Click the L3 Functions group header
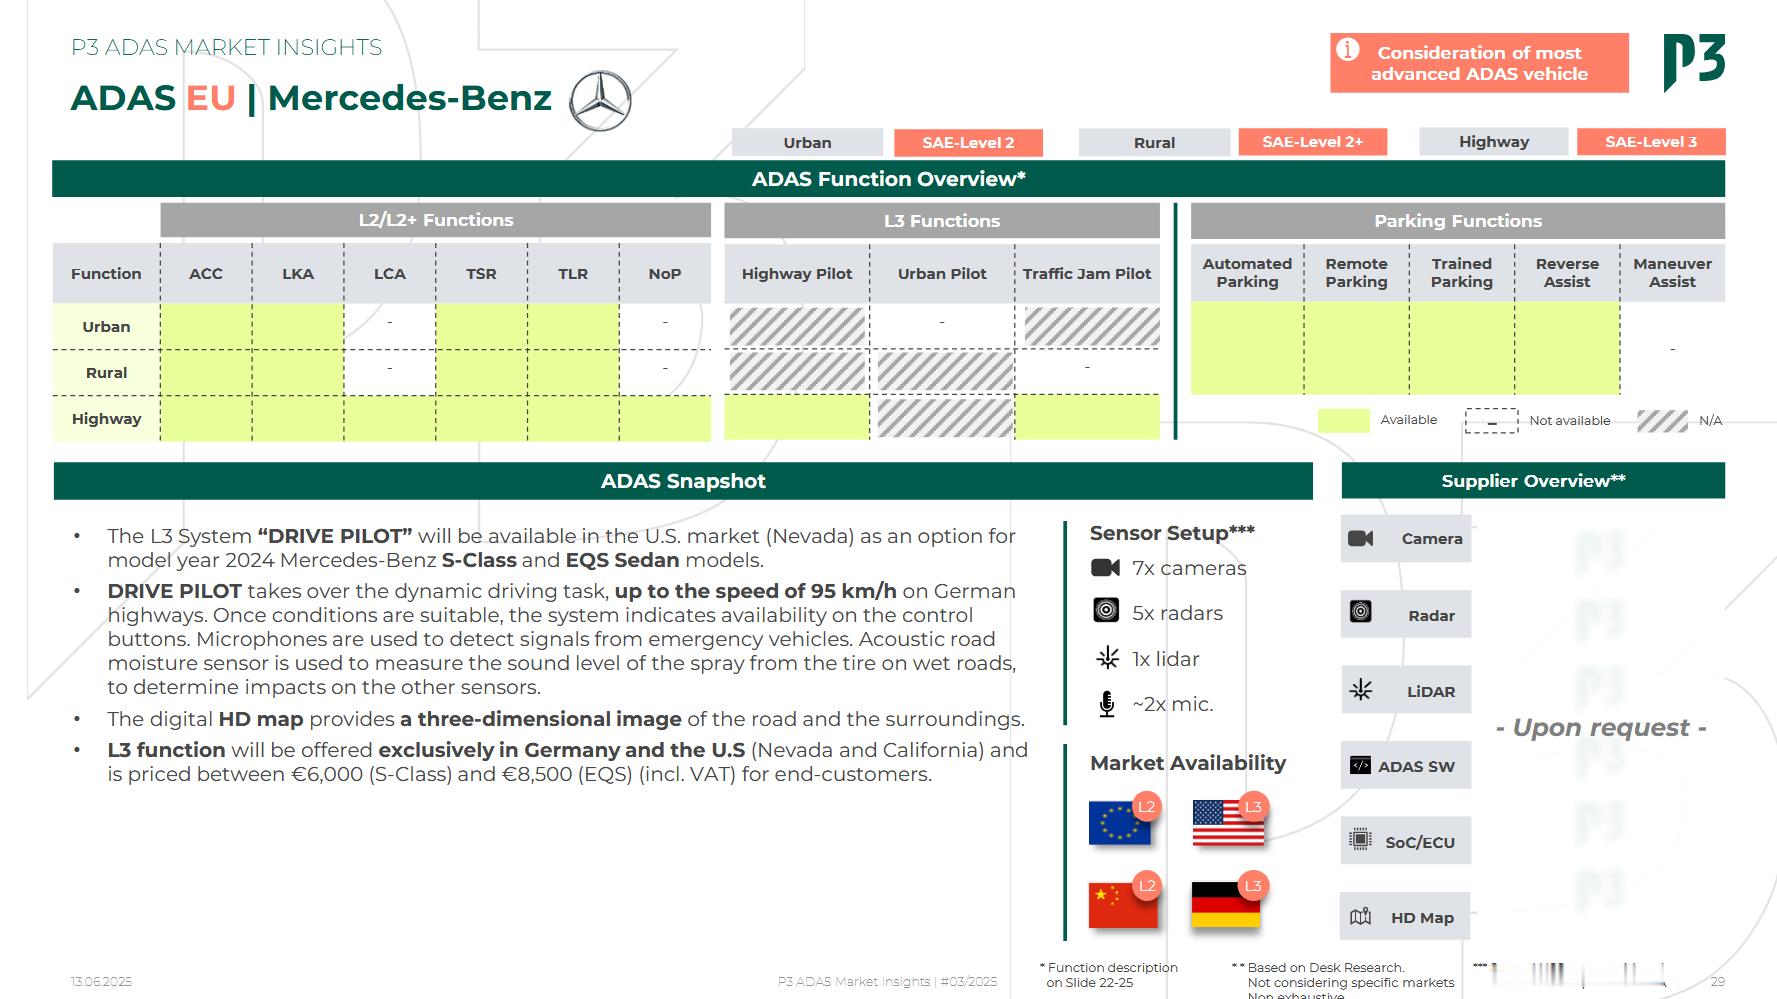Screen dimensions: 1777x999 pyautogui.click(x=941, y=221)
